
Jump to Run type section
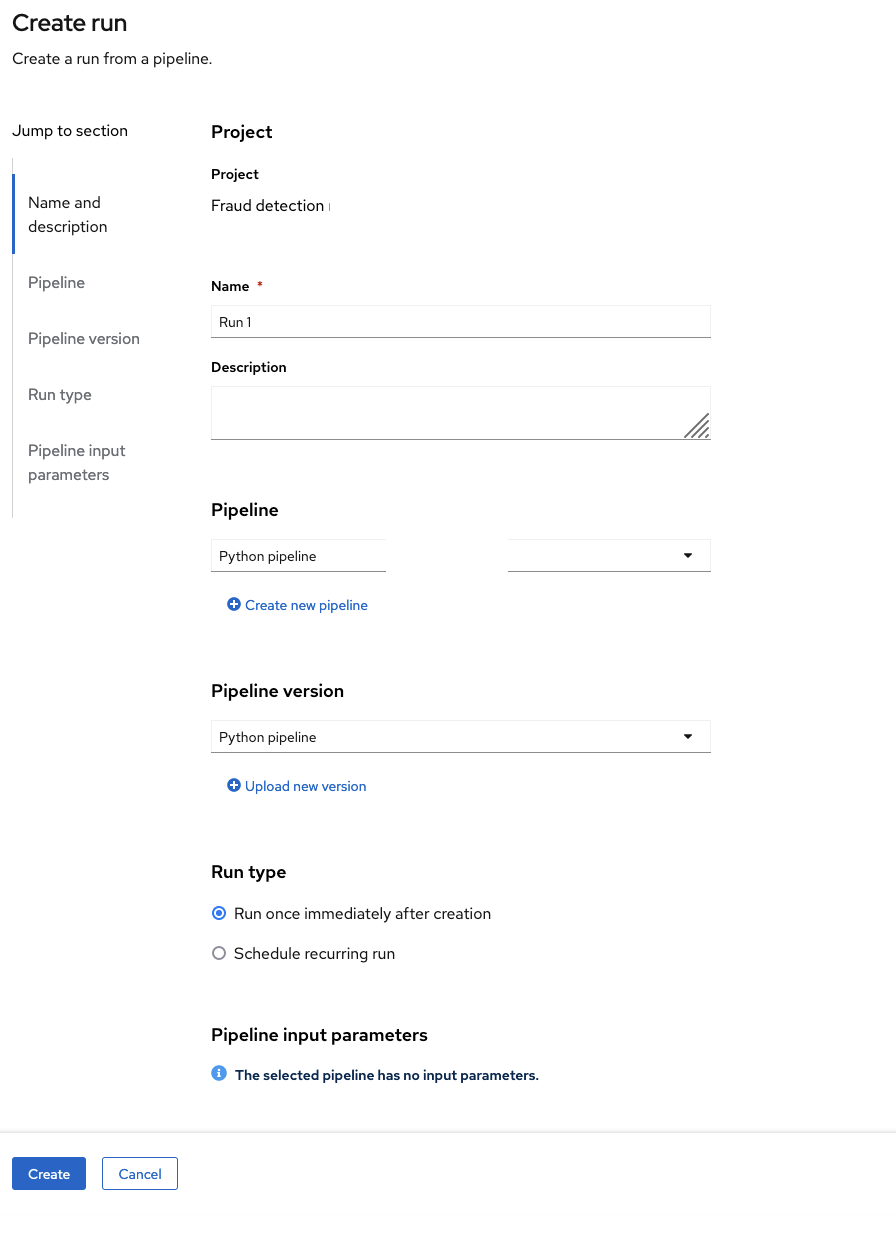point(60,395)
